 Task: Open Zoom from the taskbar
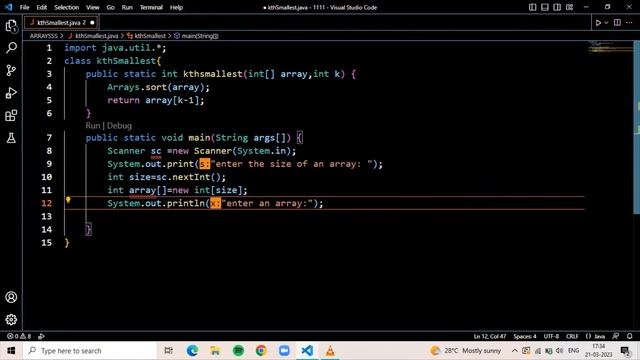coord(284,351)
